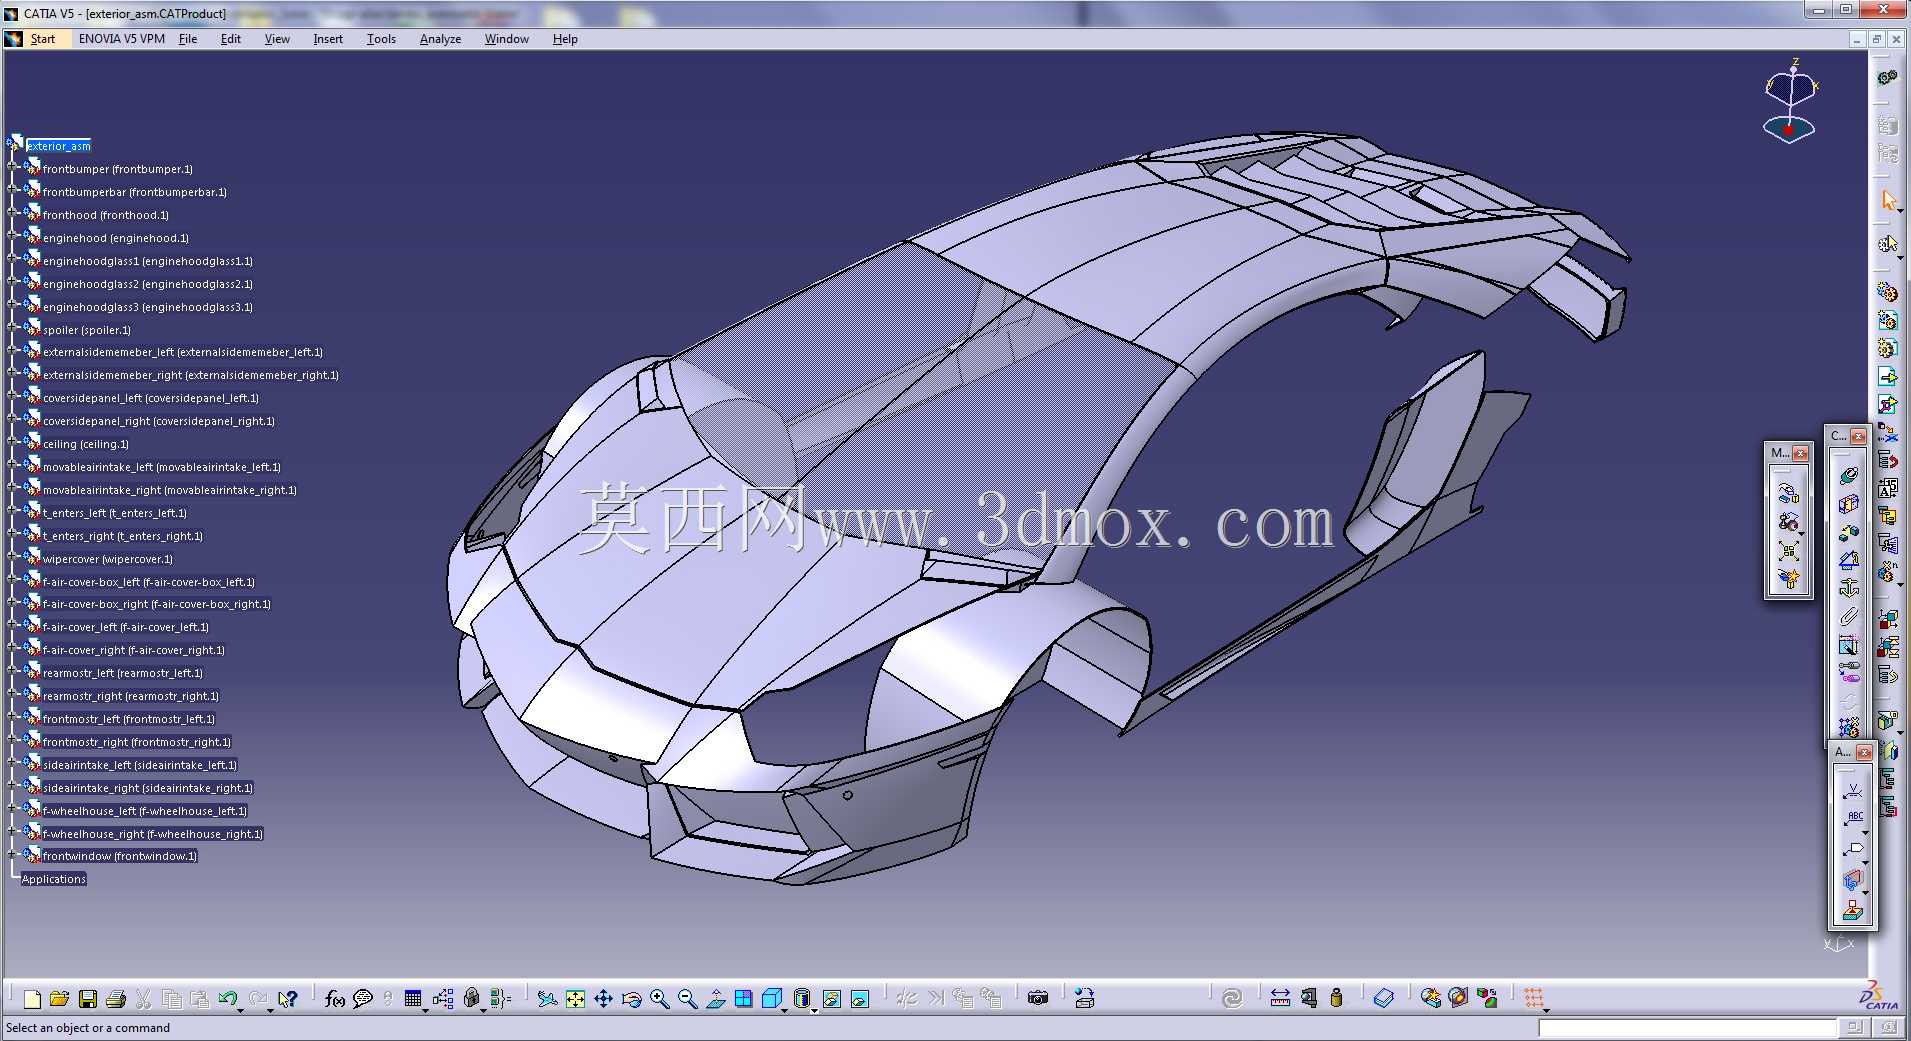The width and height of the screenshot is (1911, 1041).
Task: Create a new document with New icon
Action: point(31,998)
